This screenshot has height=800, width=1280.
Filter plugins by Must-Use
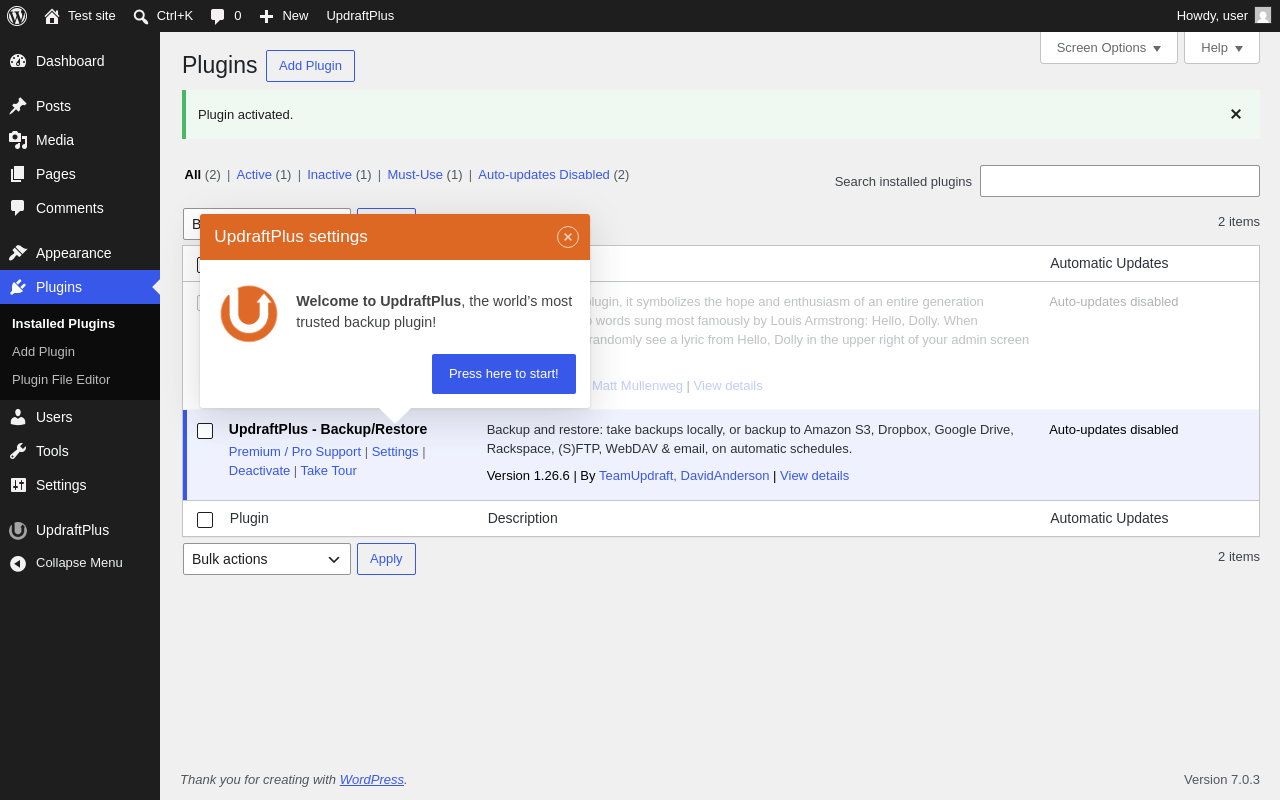415,174
